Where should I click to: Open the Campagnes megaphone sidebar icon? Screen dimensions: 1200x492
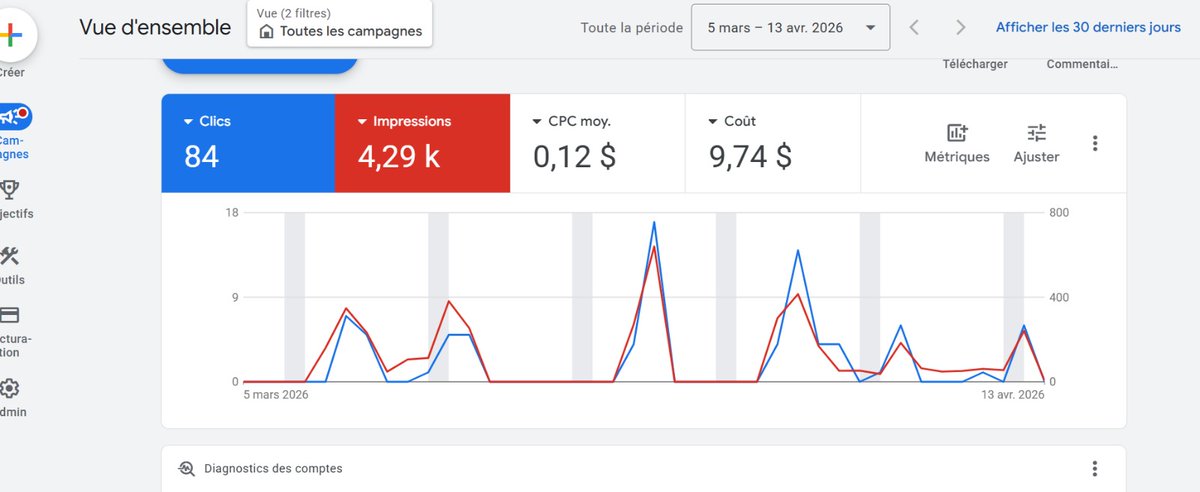[14, 117]
